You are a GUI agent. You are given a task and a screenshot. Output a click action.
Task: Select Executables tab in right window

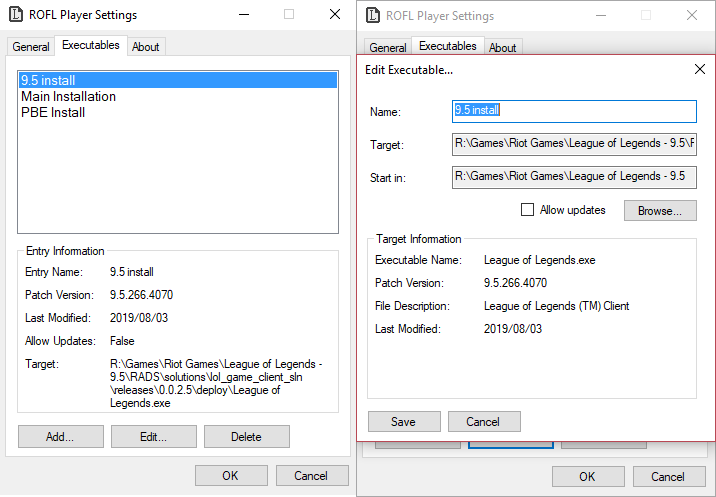click(x=448, y=46)
